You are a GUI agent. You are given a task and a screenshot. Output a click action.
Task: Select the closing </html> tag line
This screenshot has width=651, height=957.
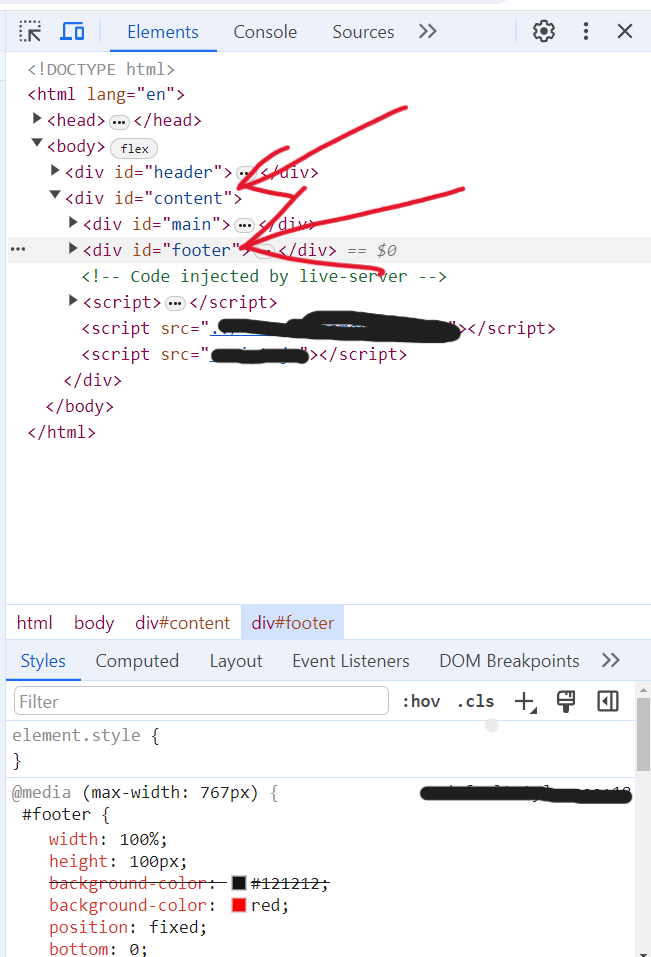point(62,433)
